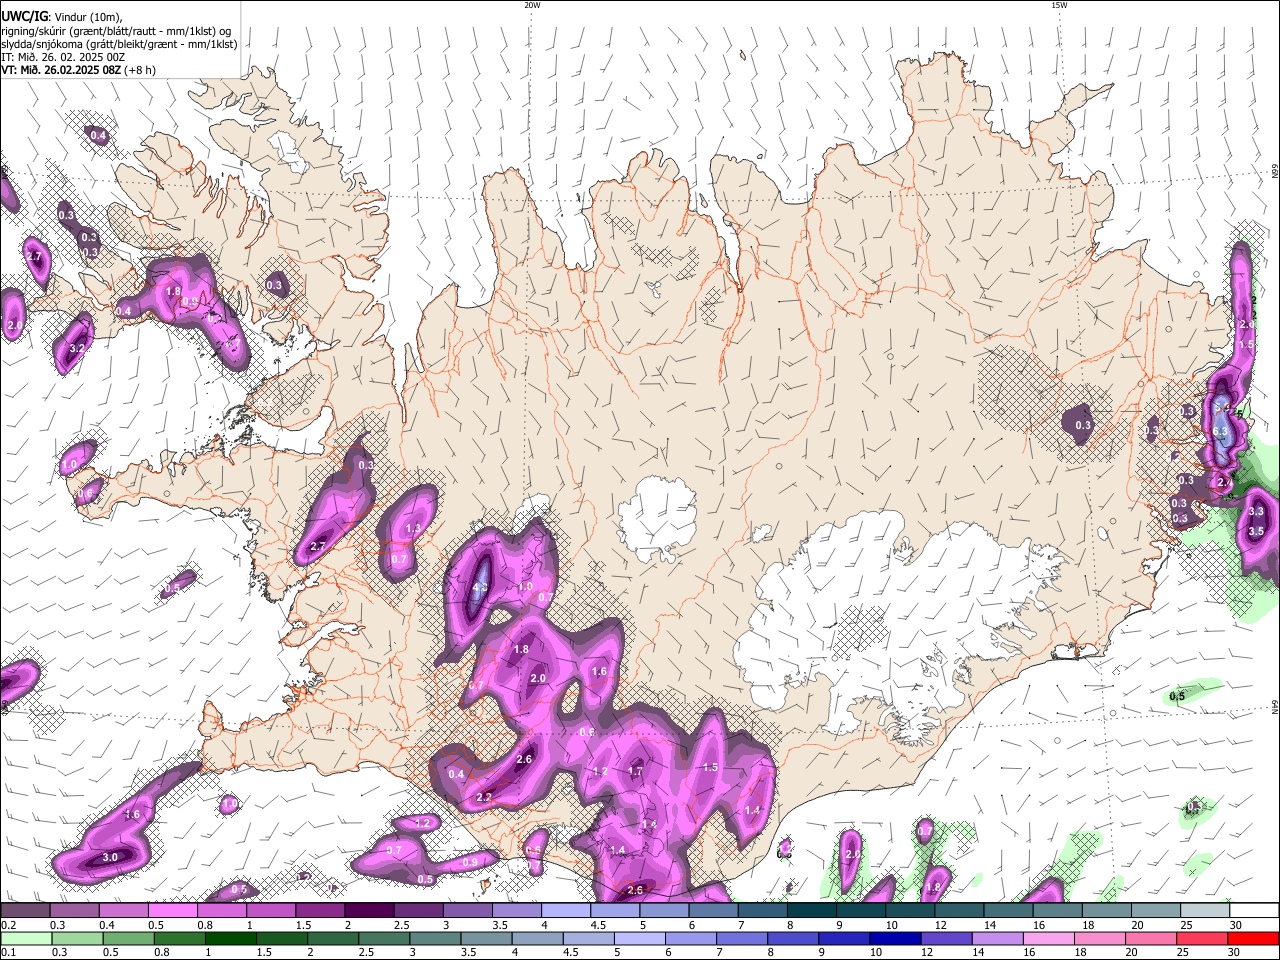1280x960 pixels.
Task: Click the 3.0 precipitation value over the sea
Action: pos(110,857)
